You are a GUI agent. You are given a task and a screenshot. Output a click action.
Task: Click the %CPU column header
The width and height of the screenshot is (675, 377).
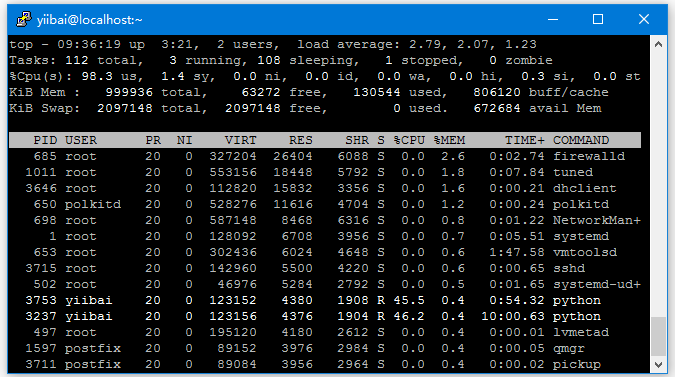pos(409,140)
